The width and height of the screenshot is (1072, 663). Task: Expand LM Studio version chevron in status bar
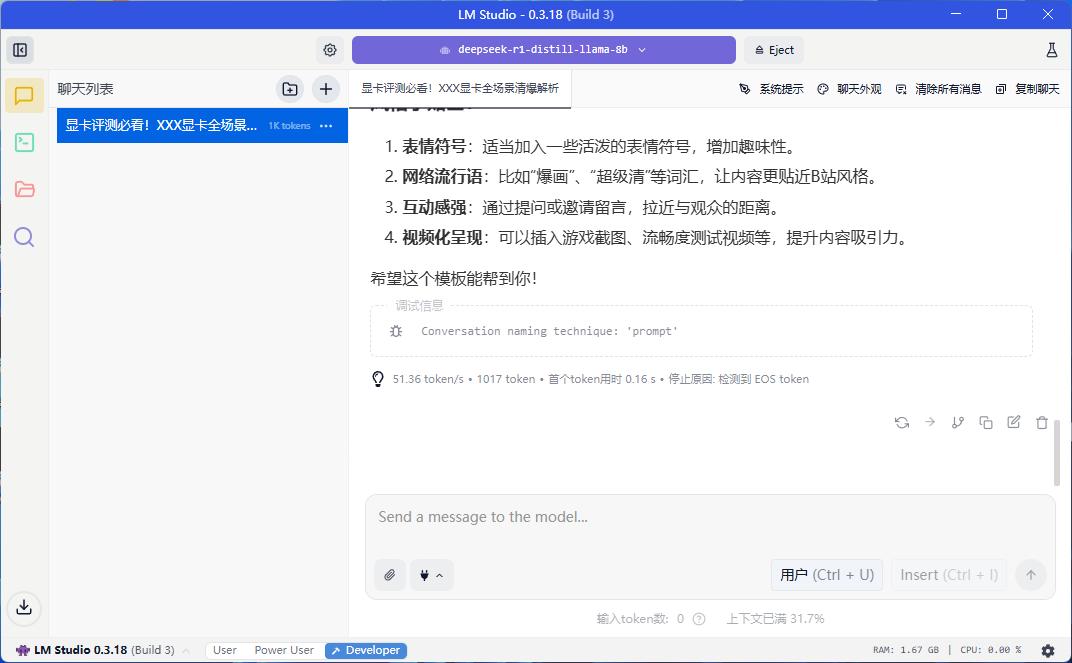click(x=186, y=651)
